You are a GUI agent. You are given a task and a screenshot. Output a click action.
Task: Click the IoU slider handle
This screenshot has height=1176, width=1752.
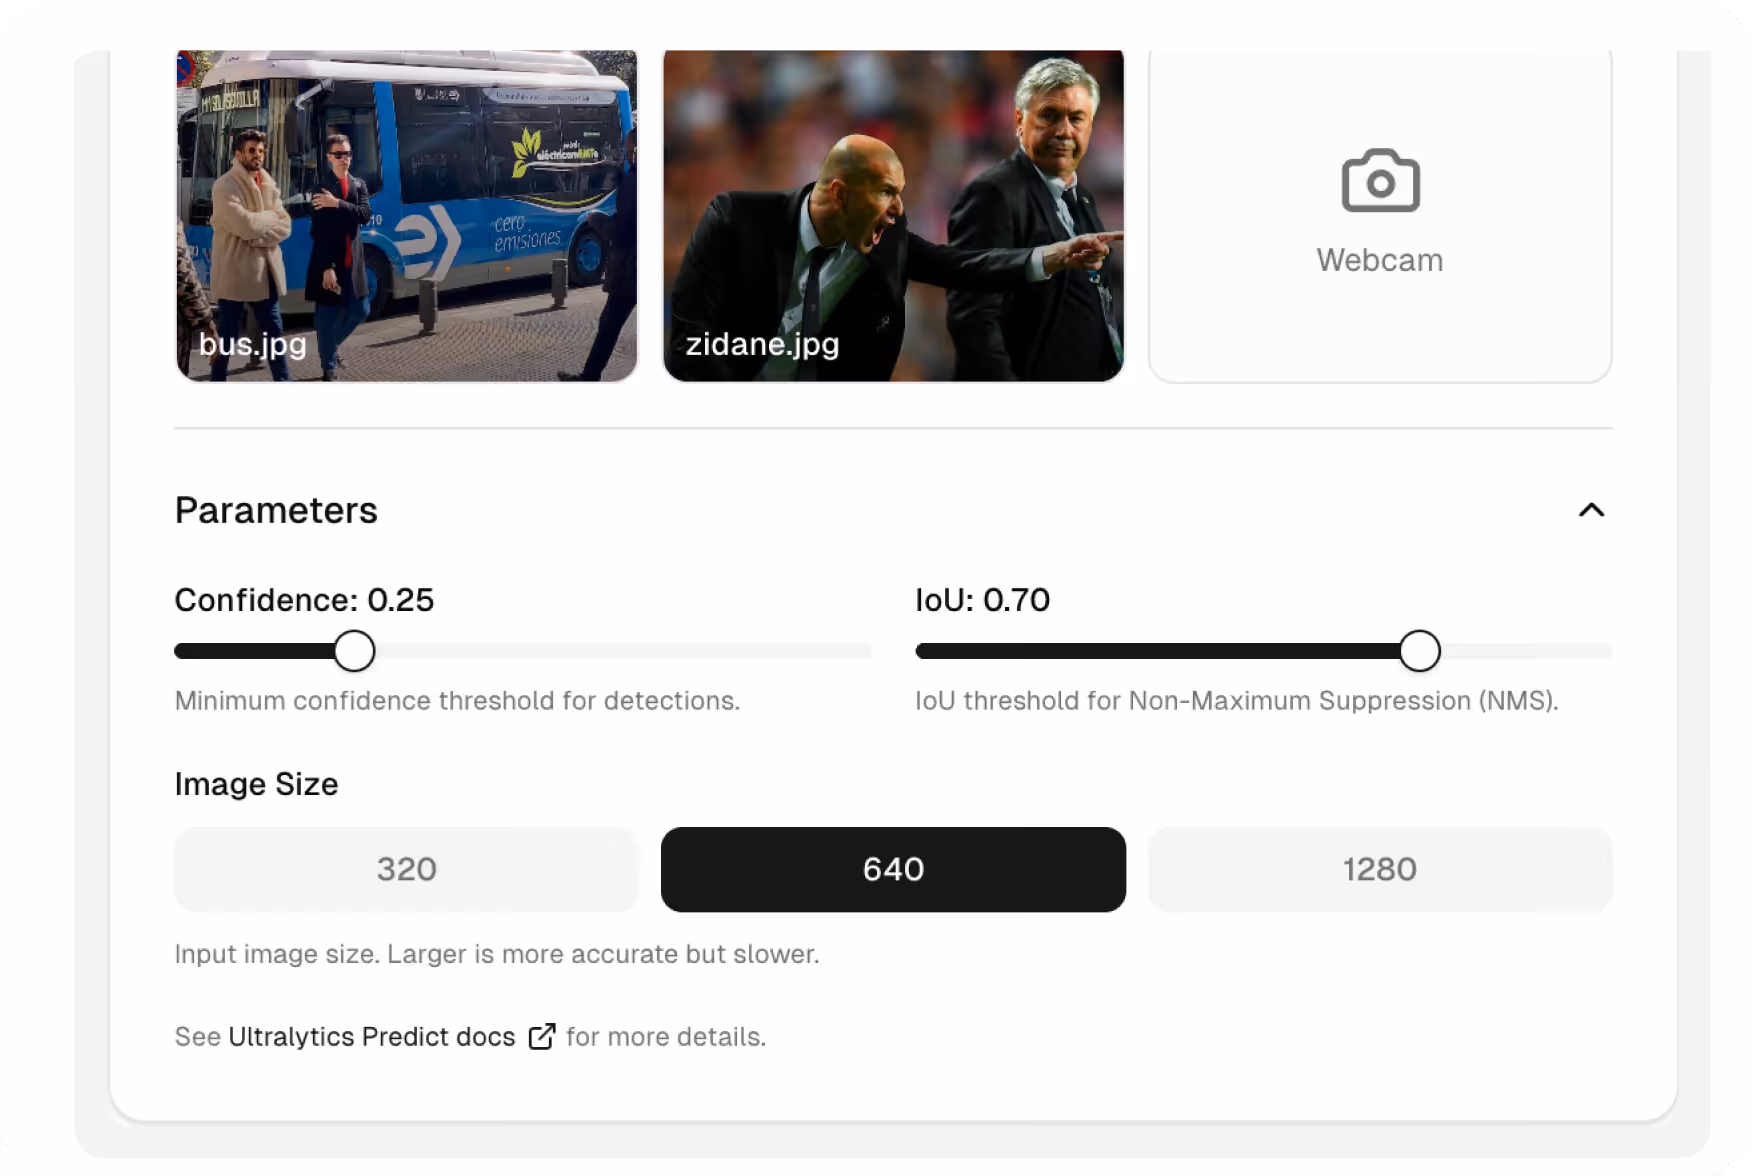tap(1420, 650)
